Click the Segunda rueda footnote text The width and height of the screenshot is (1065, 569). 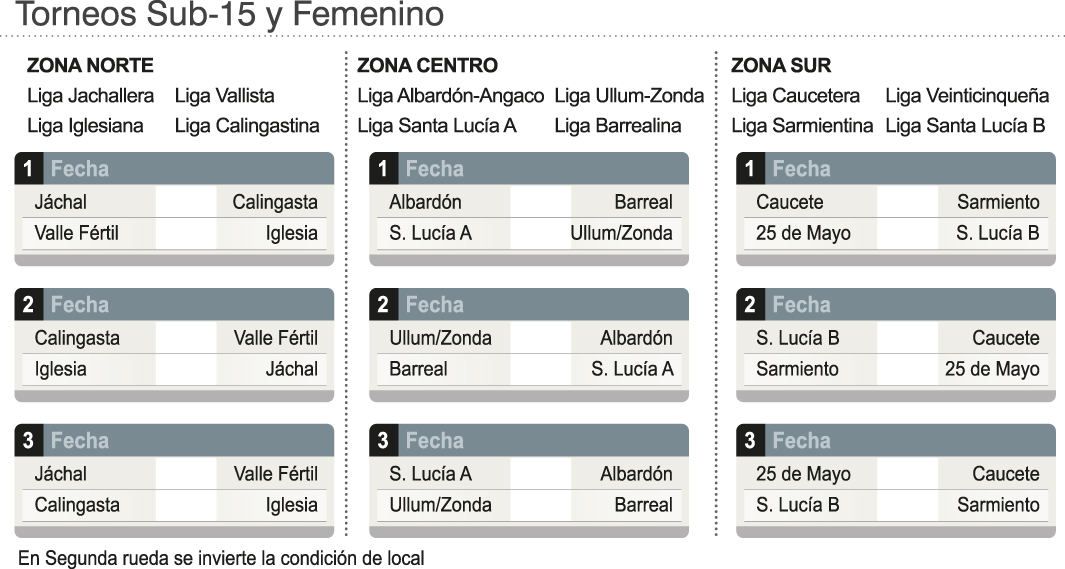point(221,558)
